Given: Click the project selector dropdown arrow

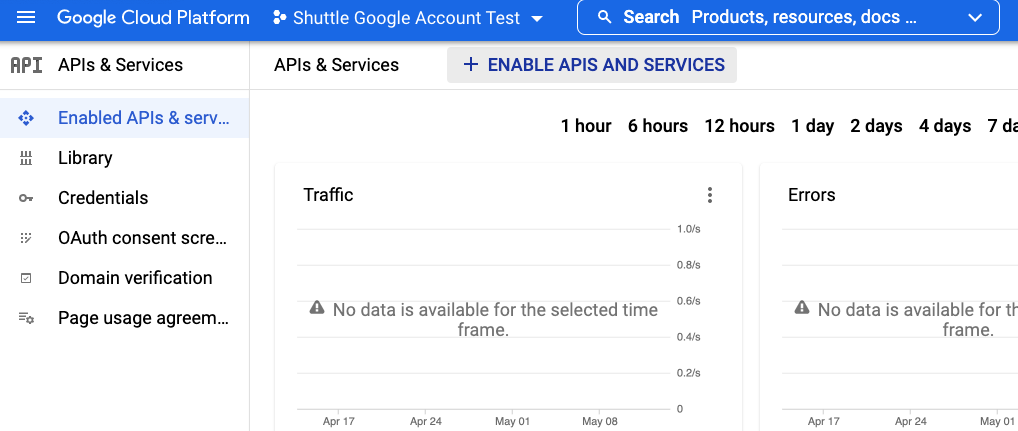Looking at the screenshot, I should (536, 19).
